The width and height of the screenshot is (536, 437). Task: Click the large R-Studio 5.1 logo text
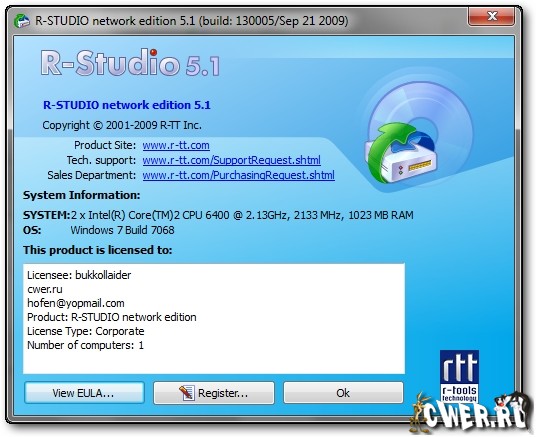click(x=130, y=63)
